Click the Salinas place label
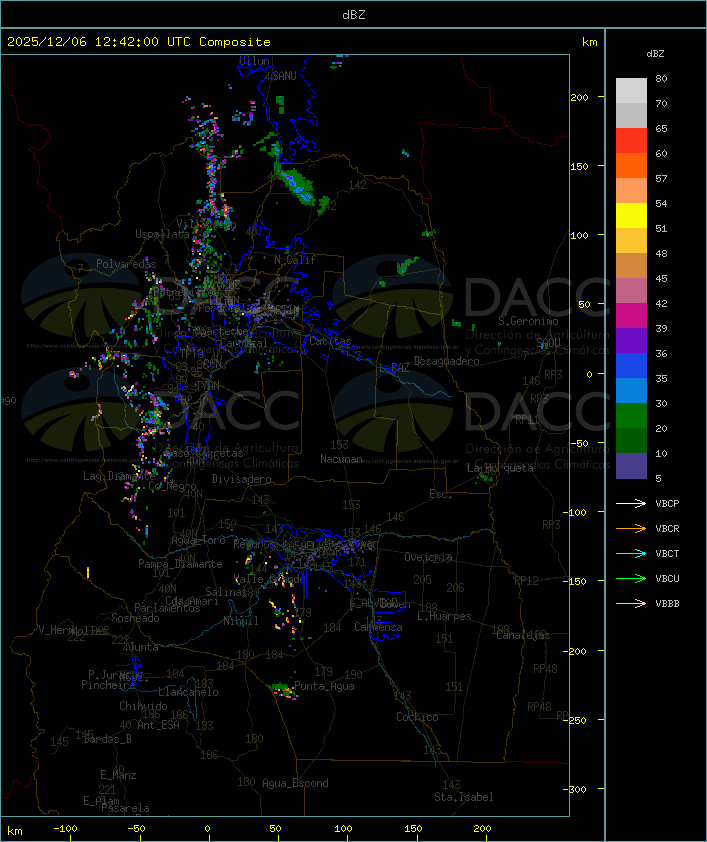 click(226, 592)
